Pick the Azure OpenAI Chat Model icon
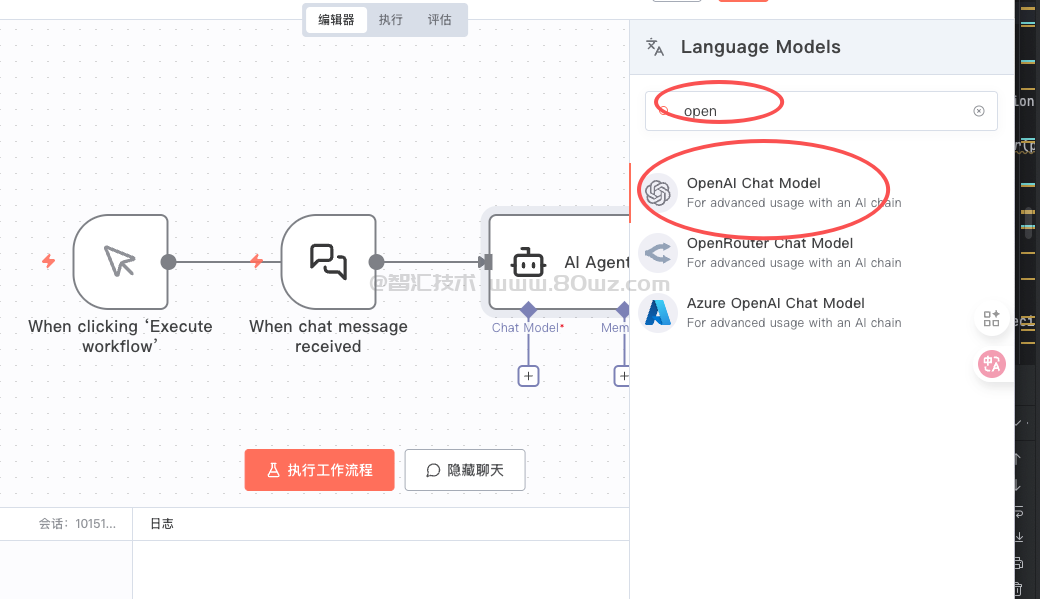The height and width of the screenshot is (599, 1040). pos(657,313)
